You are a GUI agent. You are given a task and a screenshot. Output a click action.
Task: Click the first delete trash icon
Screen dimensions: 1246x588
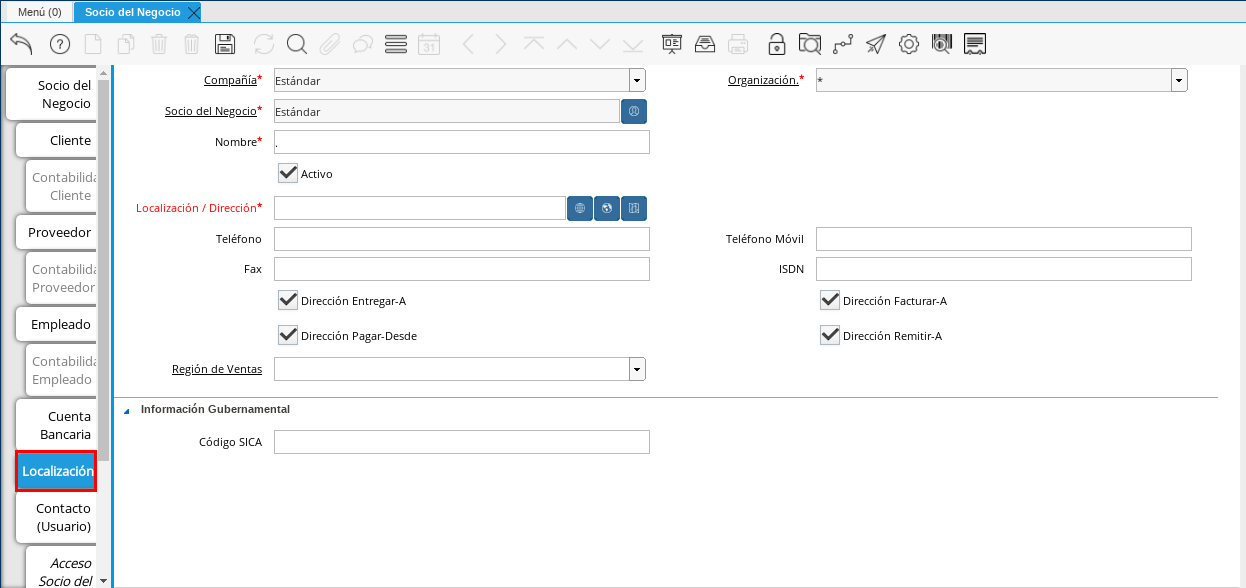coord(159,44)
